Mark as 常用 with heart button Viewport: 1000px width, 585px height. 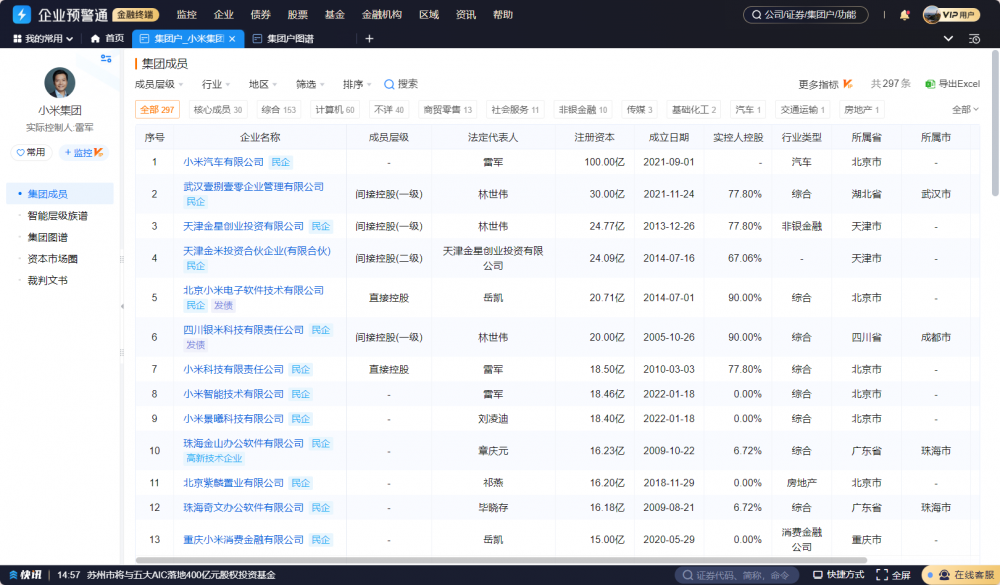[31, 152]
